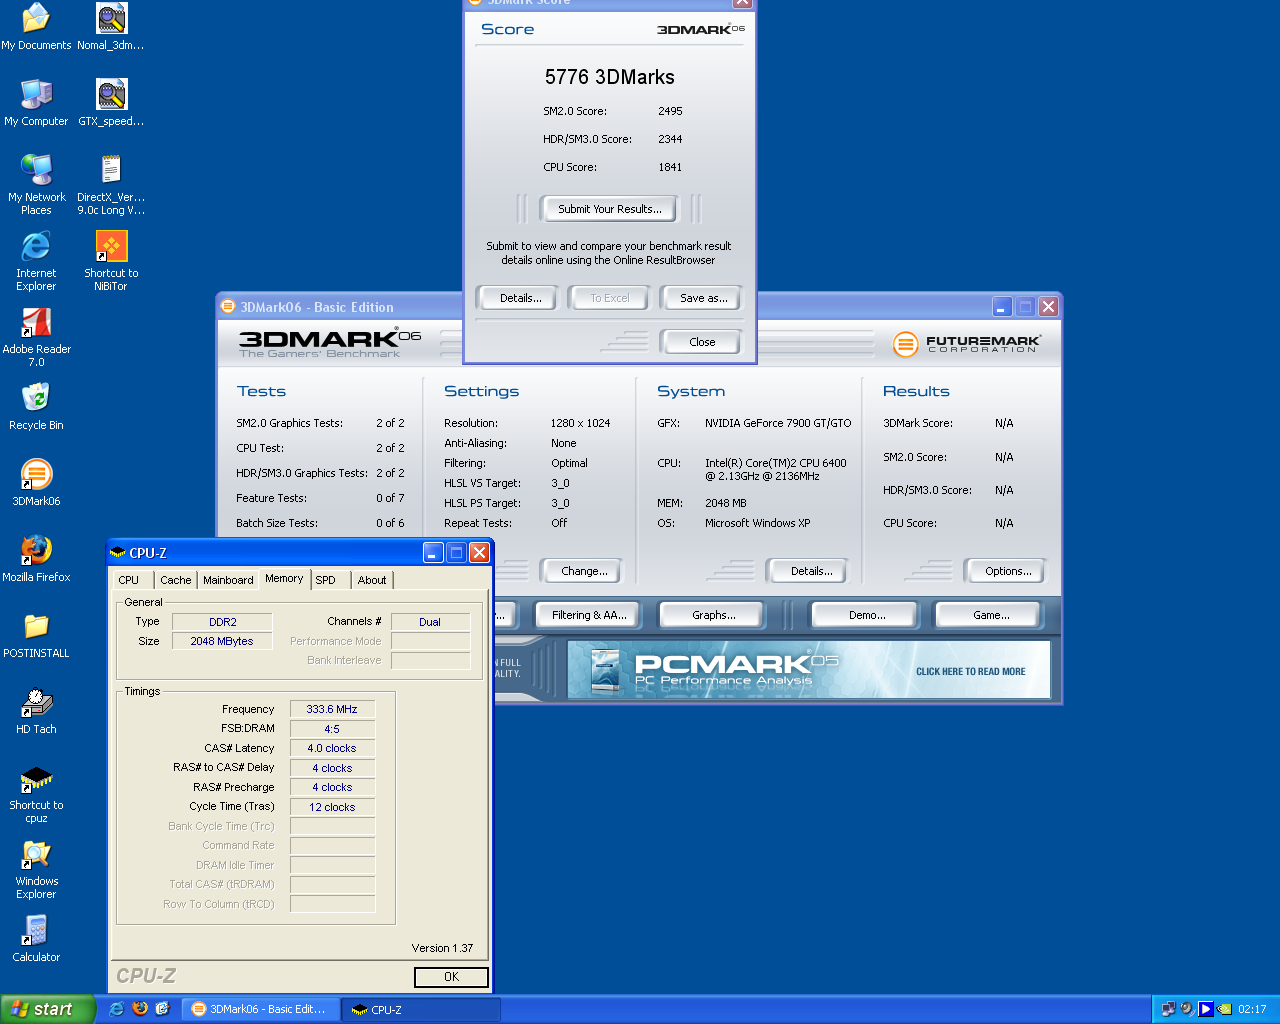This screenshot has height=1024, width=1280.
Task: Switch to the Cache tab in CPU-Z
Action: tap(175, 580)
